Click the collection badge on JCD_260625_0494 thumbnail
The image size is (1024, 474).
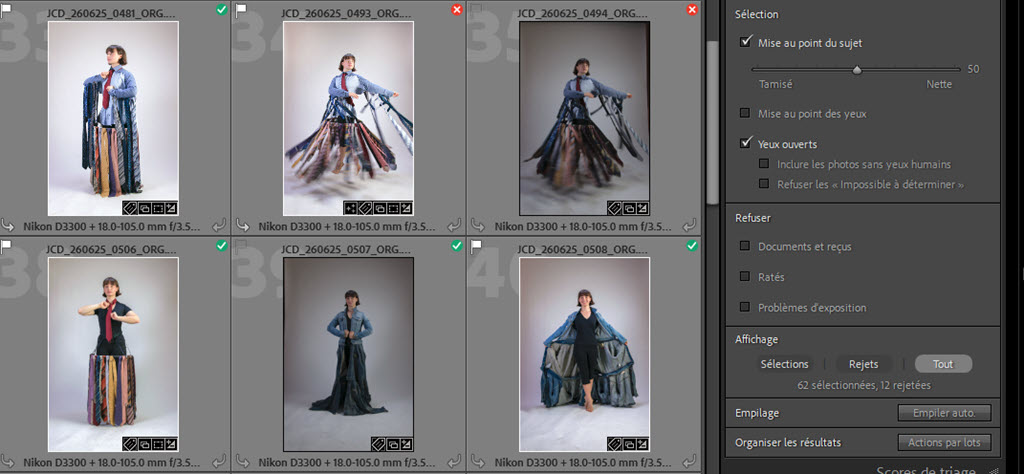coord(629,208)
